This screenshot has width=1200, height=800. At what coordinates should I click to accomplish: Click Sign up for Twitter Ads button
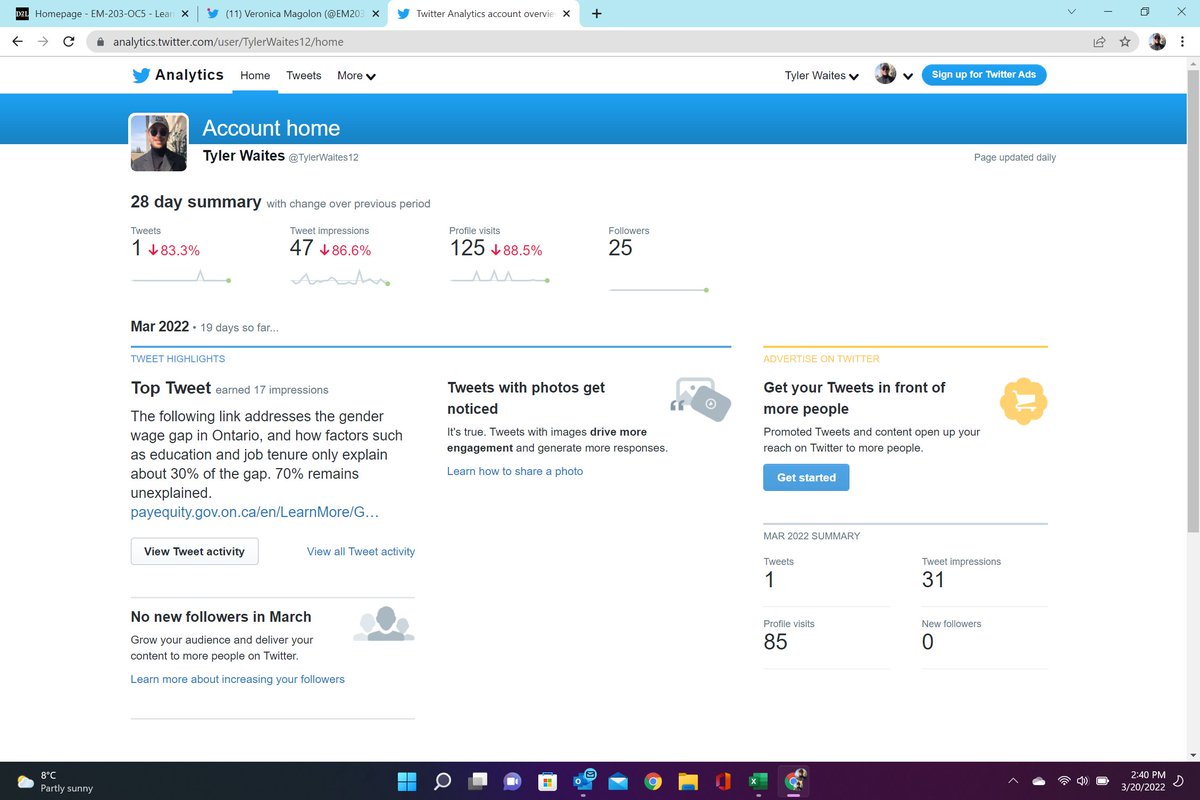tap(984, 75)
